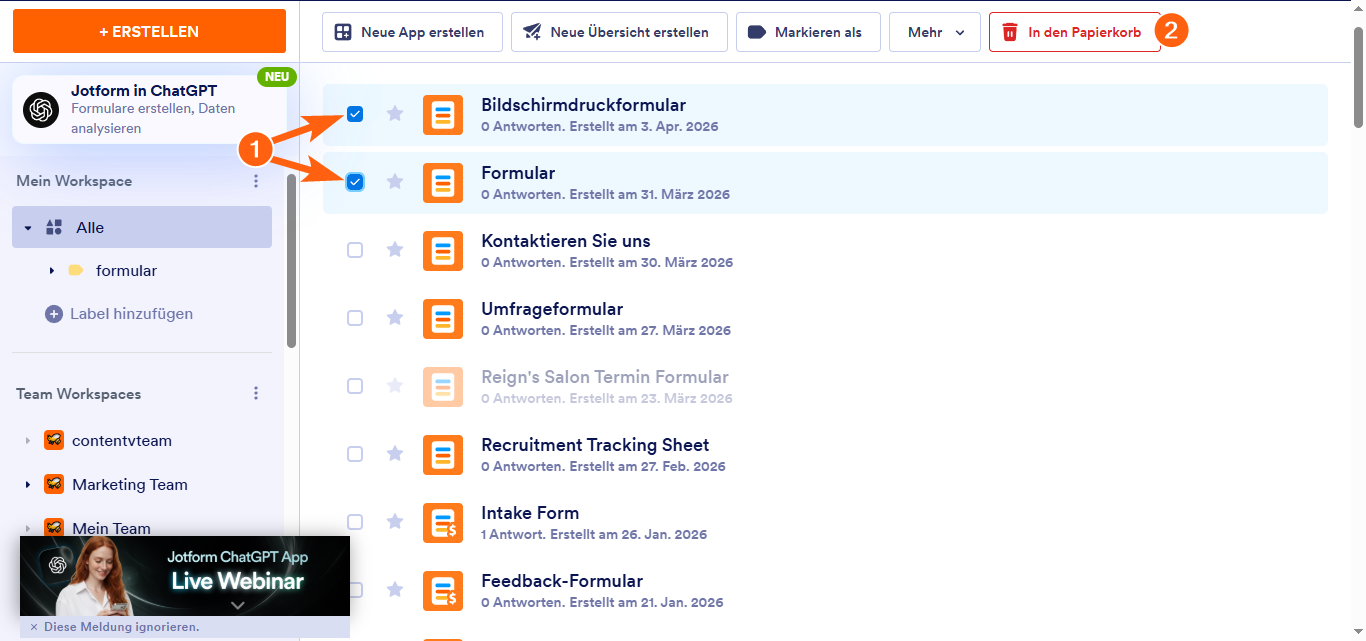
Task: Select Alle in Mein Workspace
Action: click(x=90, y=228)
